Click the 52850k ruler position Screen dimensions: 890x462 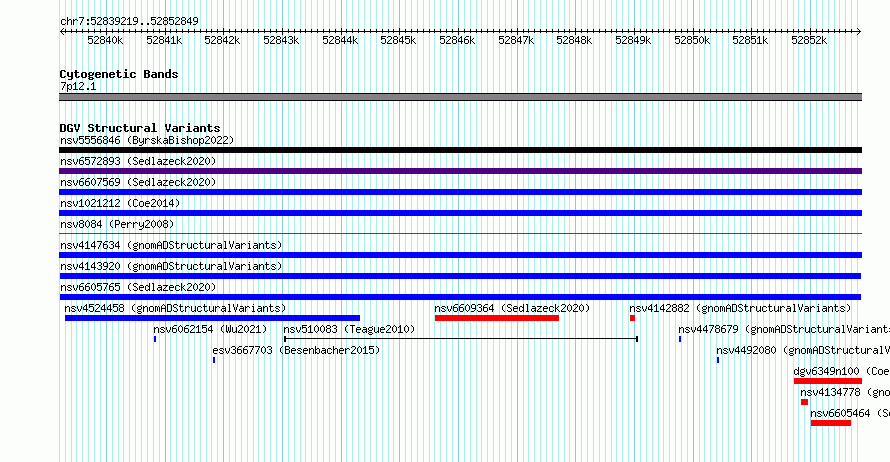692,40
